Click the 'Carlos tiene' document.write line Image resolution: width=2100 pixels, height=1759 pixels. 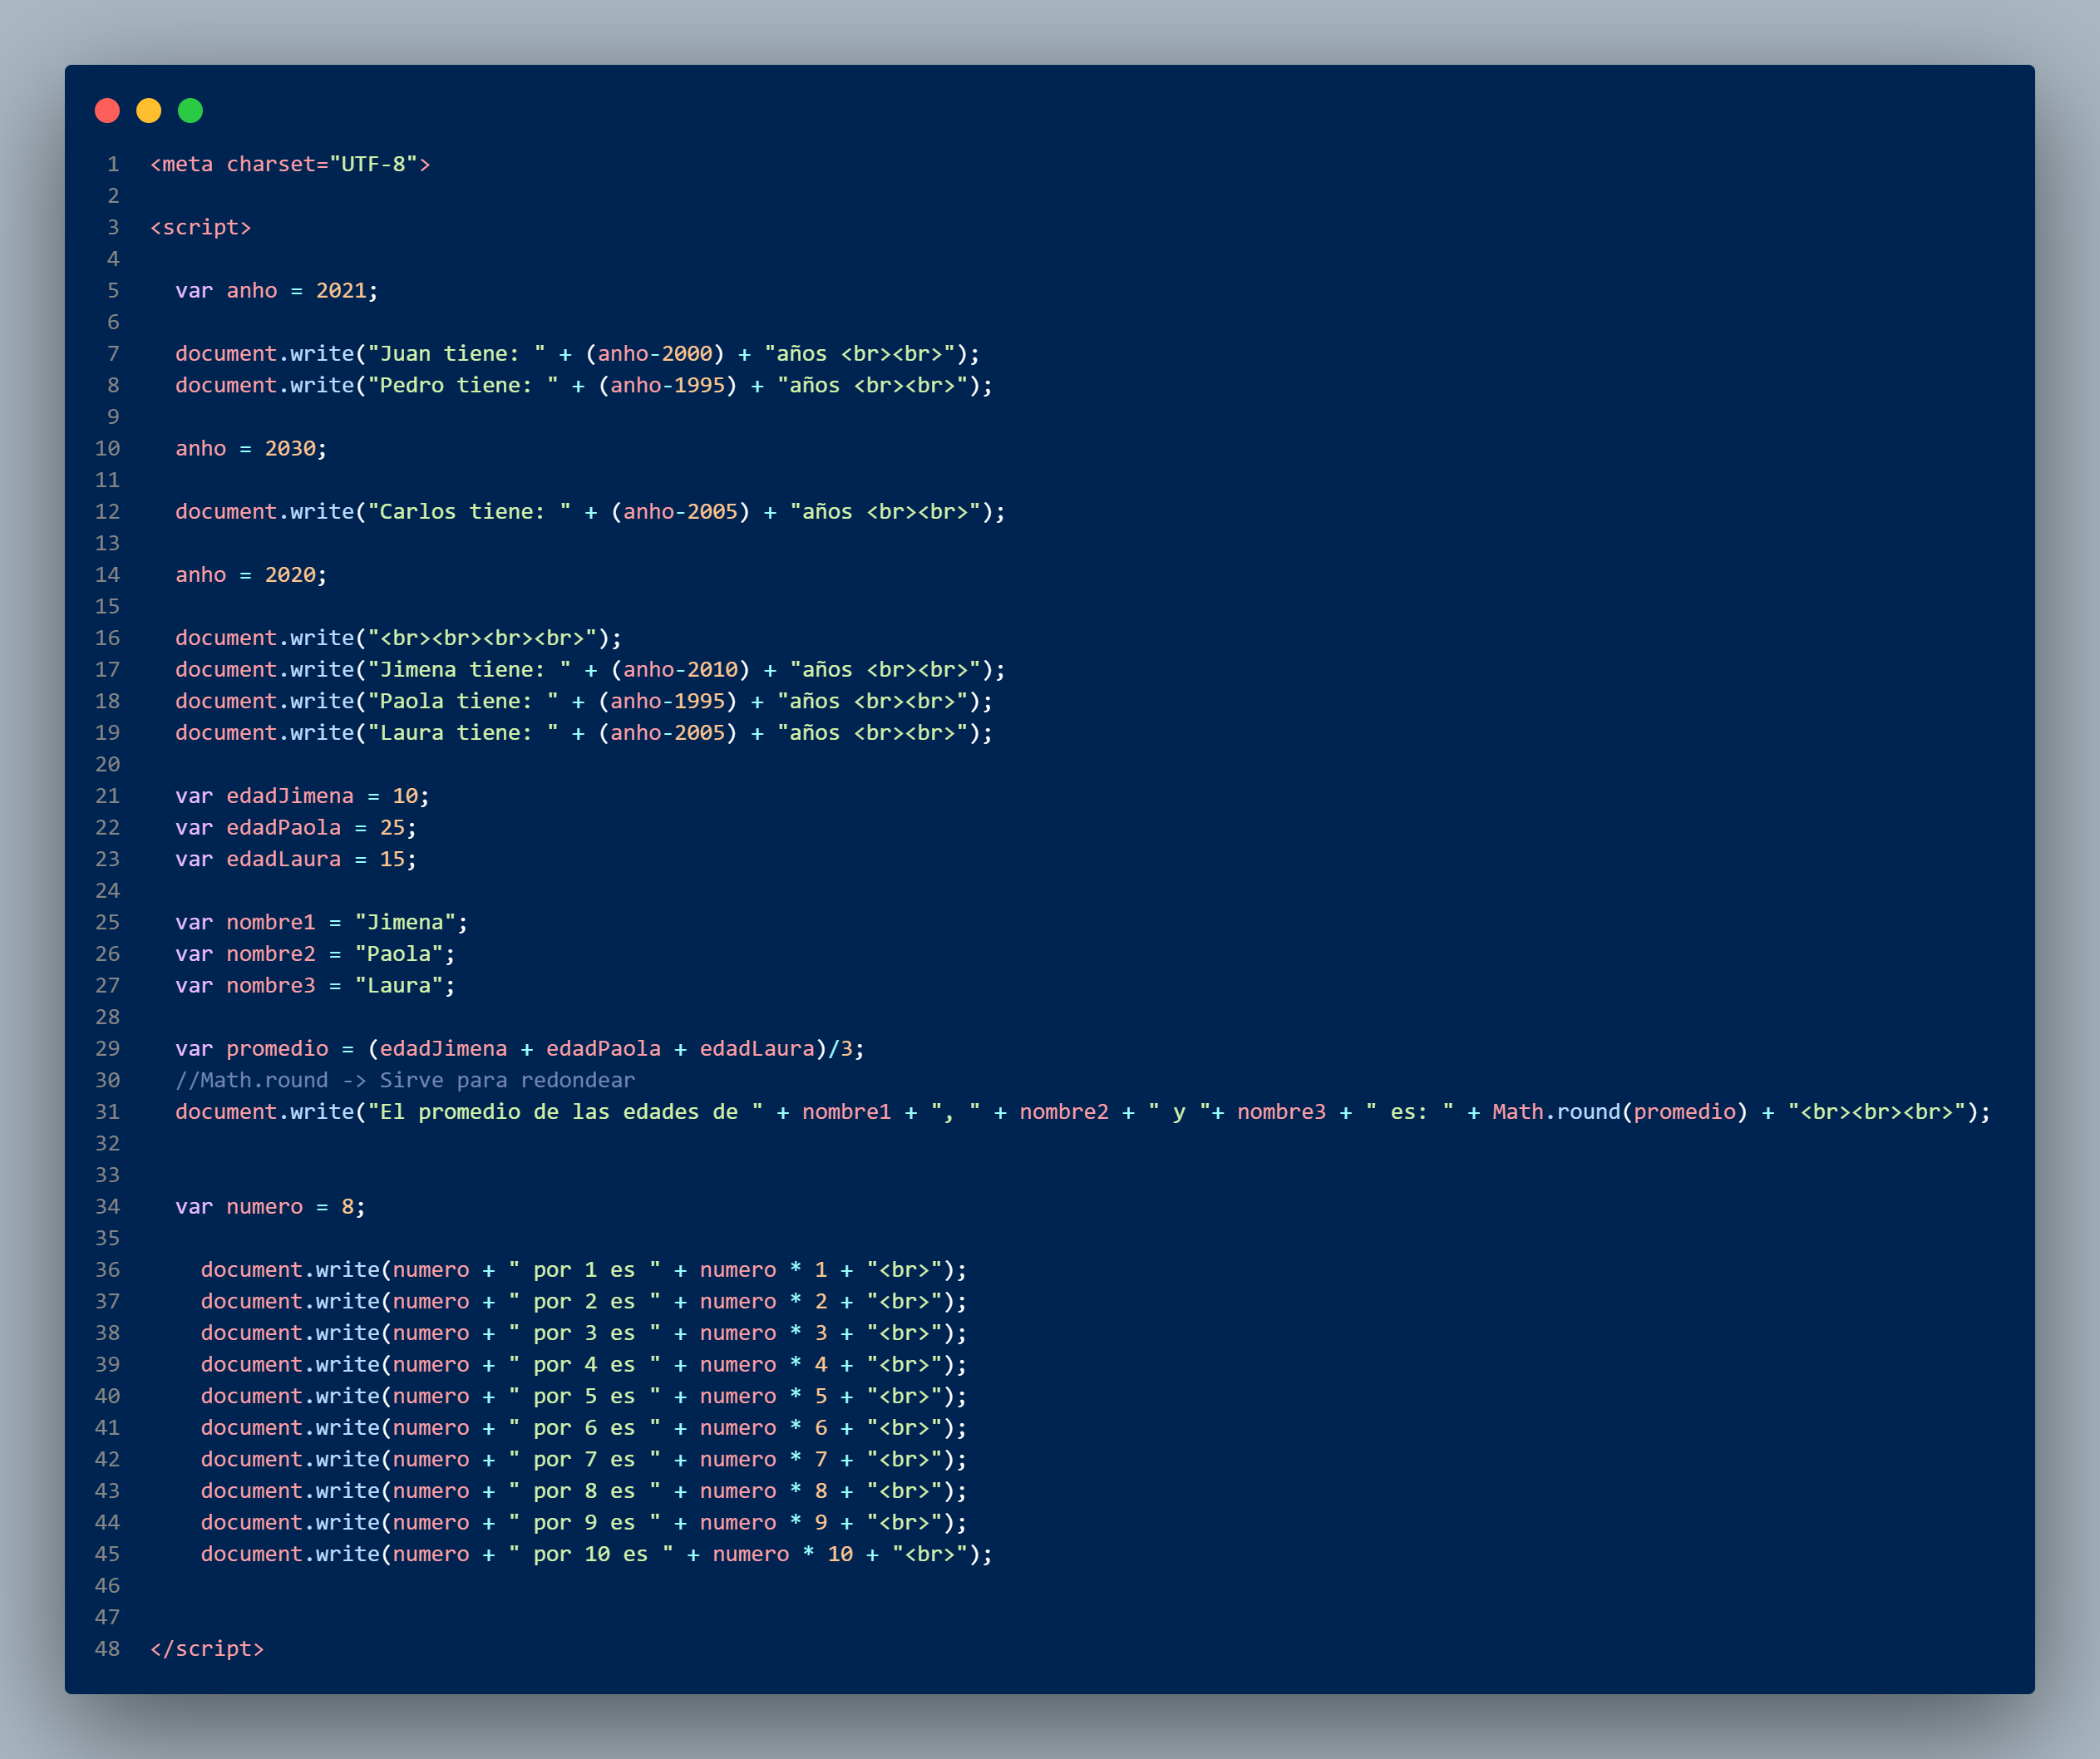pyautogui.click(x=591, y=511)
